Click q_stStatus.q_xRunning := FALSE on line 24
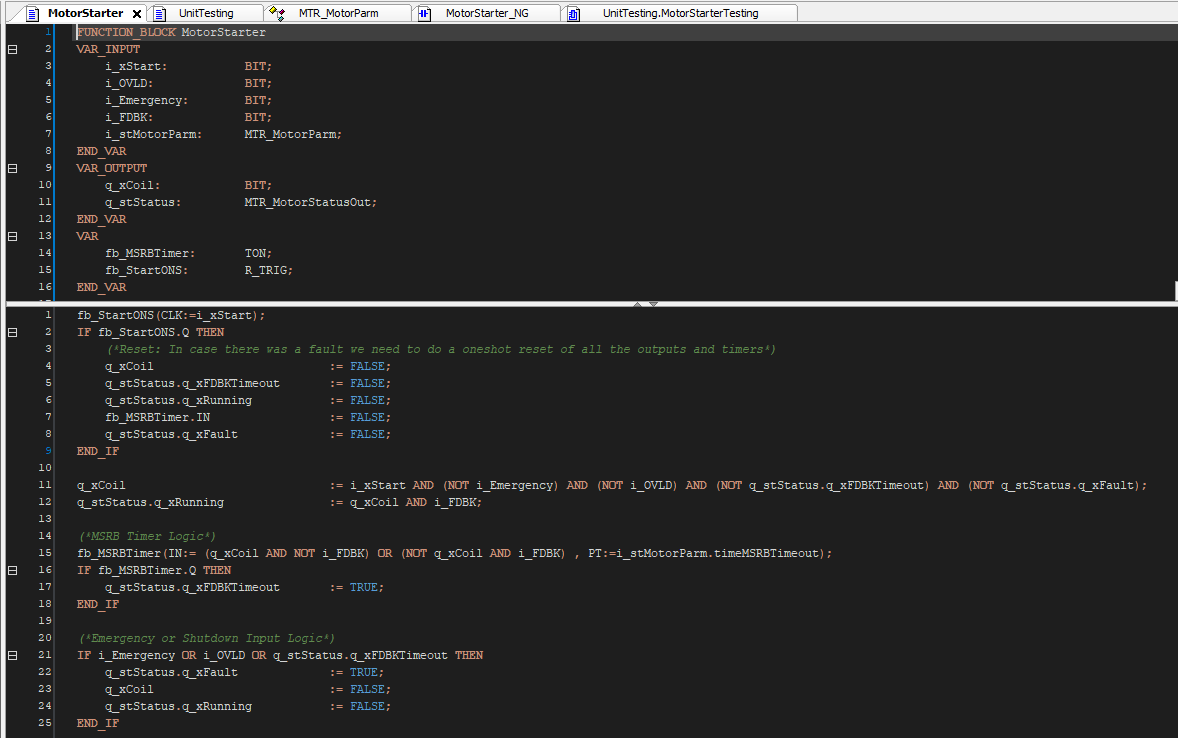Viewport: 1178px width, 738px height. click(248, 706)
